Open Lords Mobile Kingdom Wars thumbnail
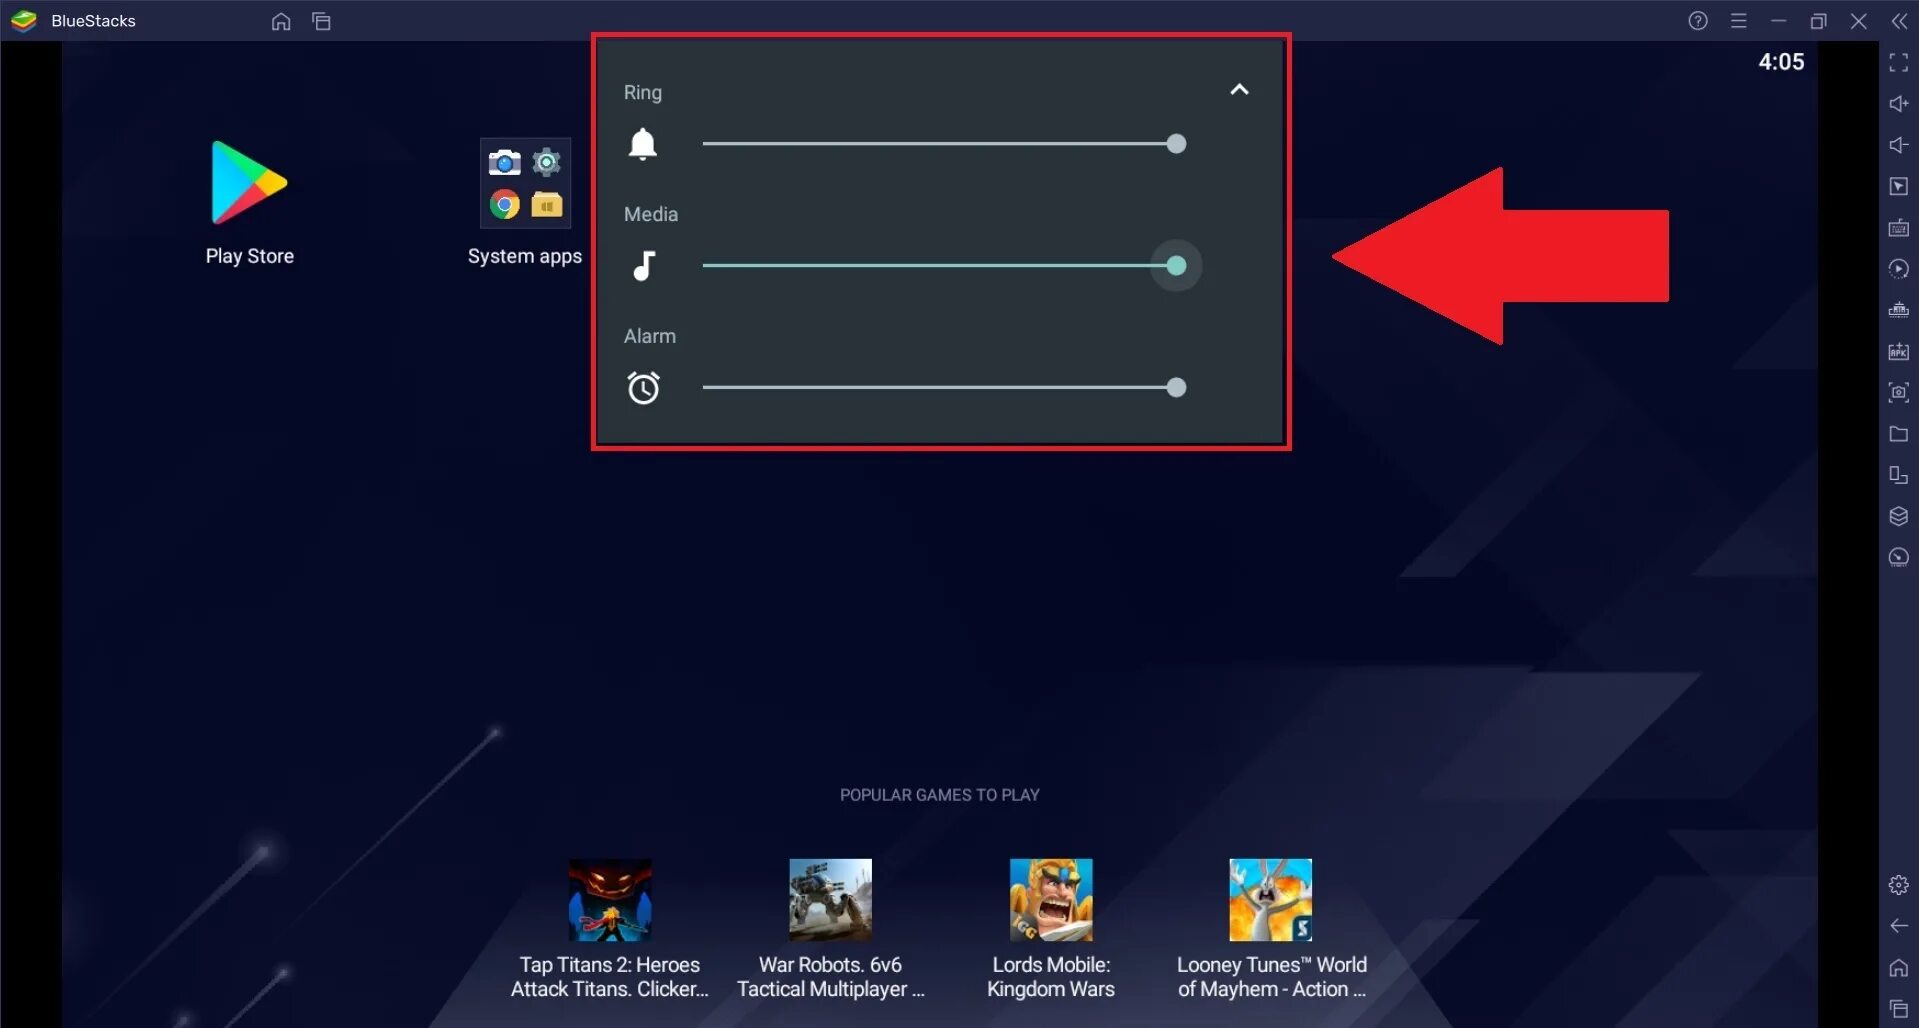 pyautogui.click(x=1051, y=900)
